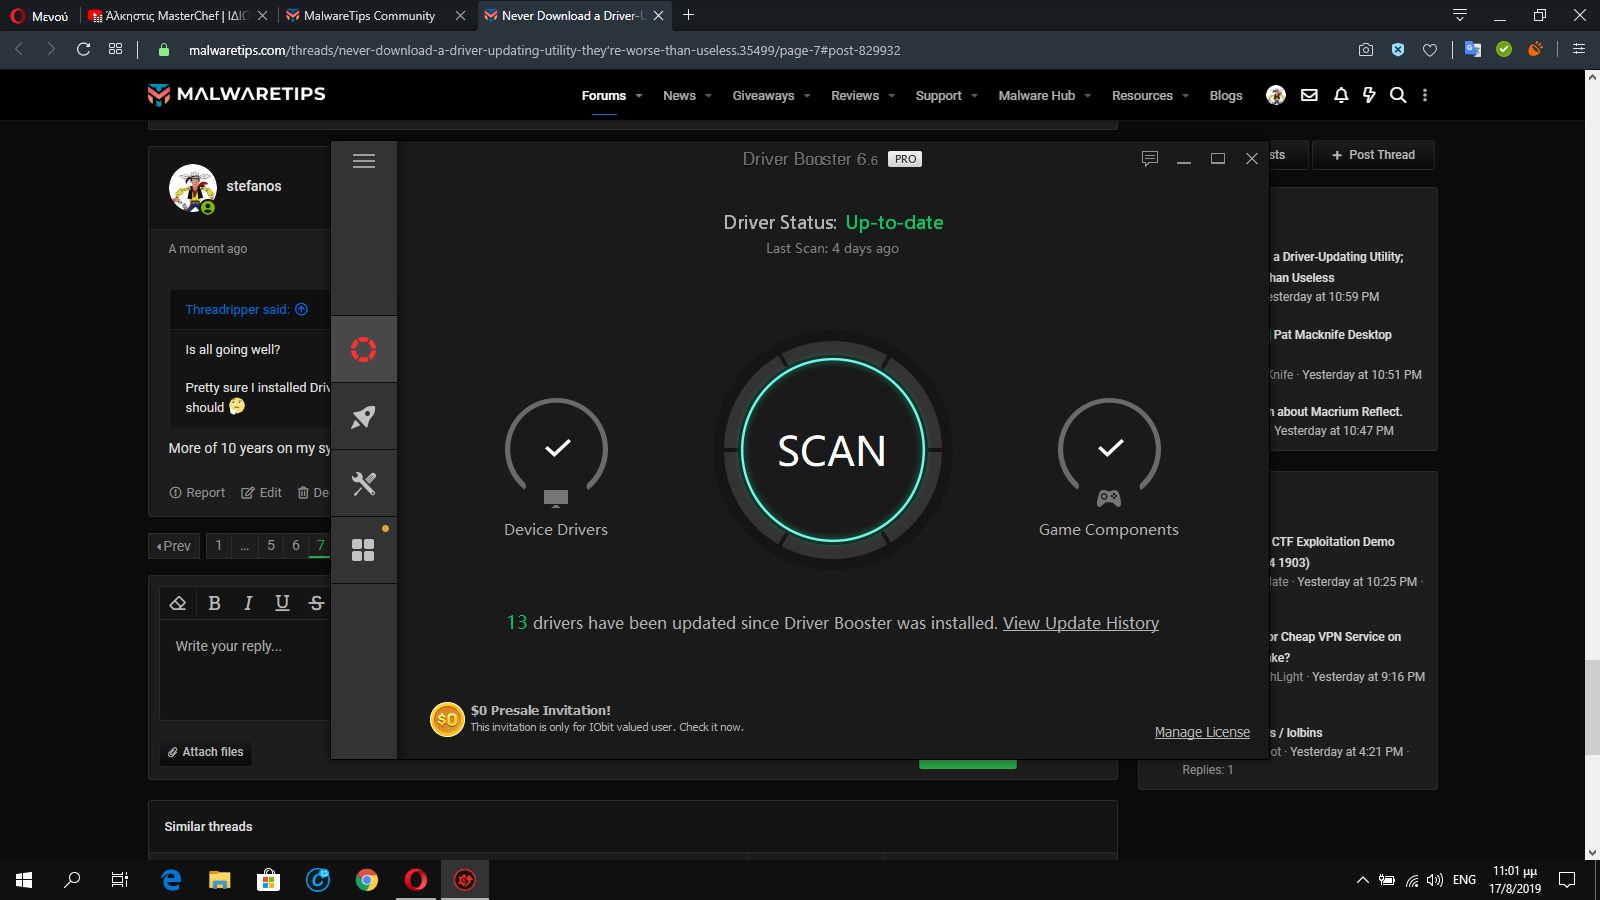Image resolution: width=1600 pixels, height=900 pixels.
Task: Open Game Components check circle
Action: click(x=1109, y=449)
